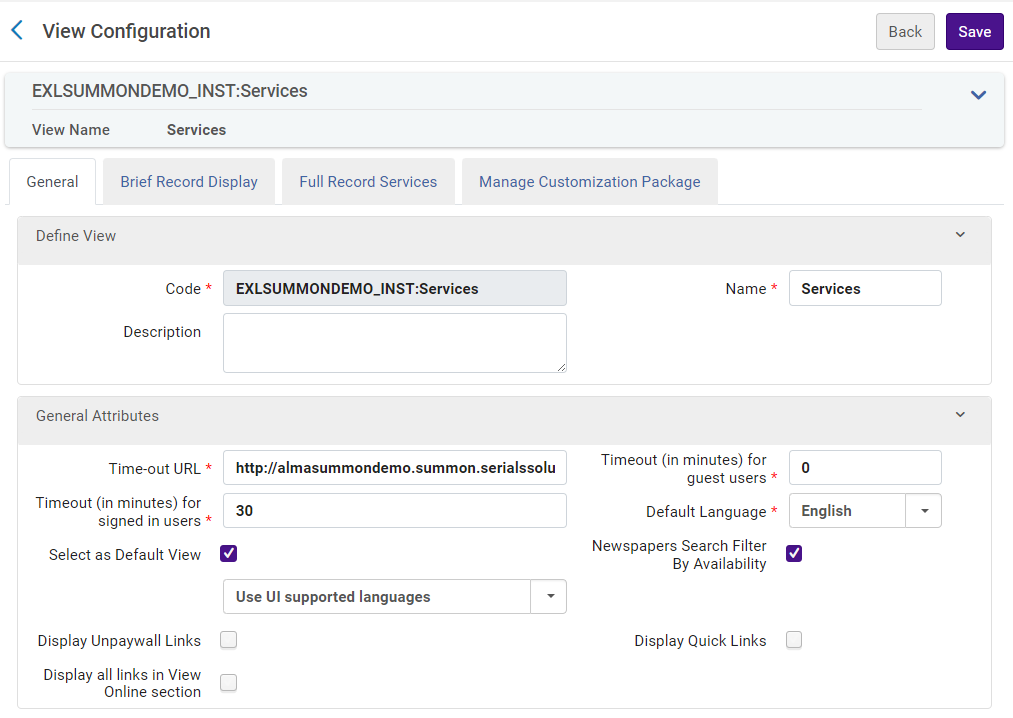The width and height of the screenshot is (1013, 718).
Task: Uncheck Newspapers Search Filter By Availability
Action: tap(794, 554)
